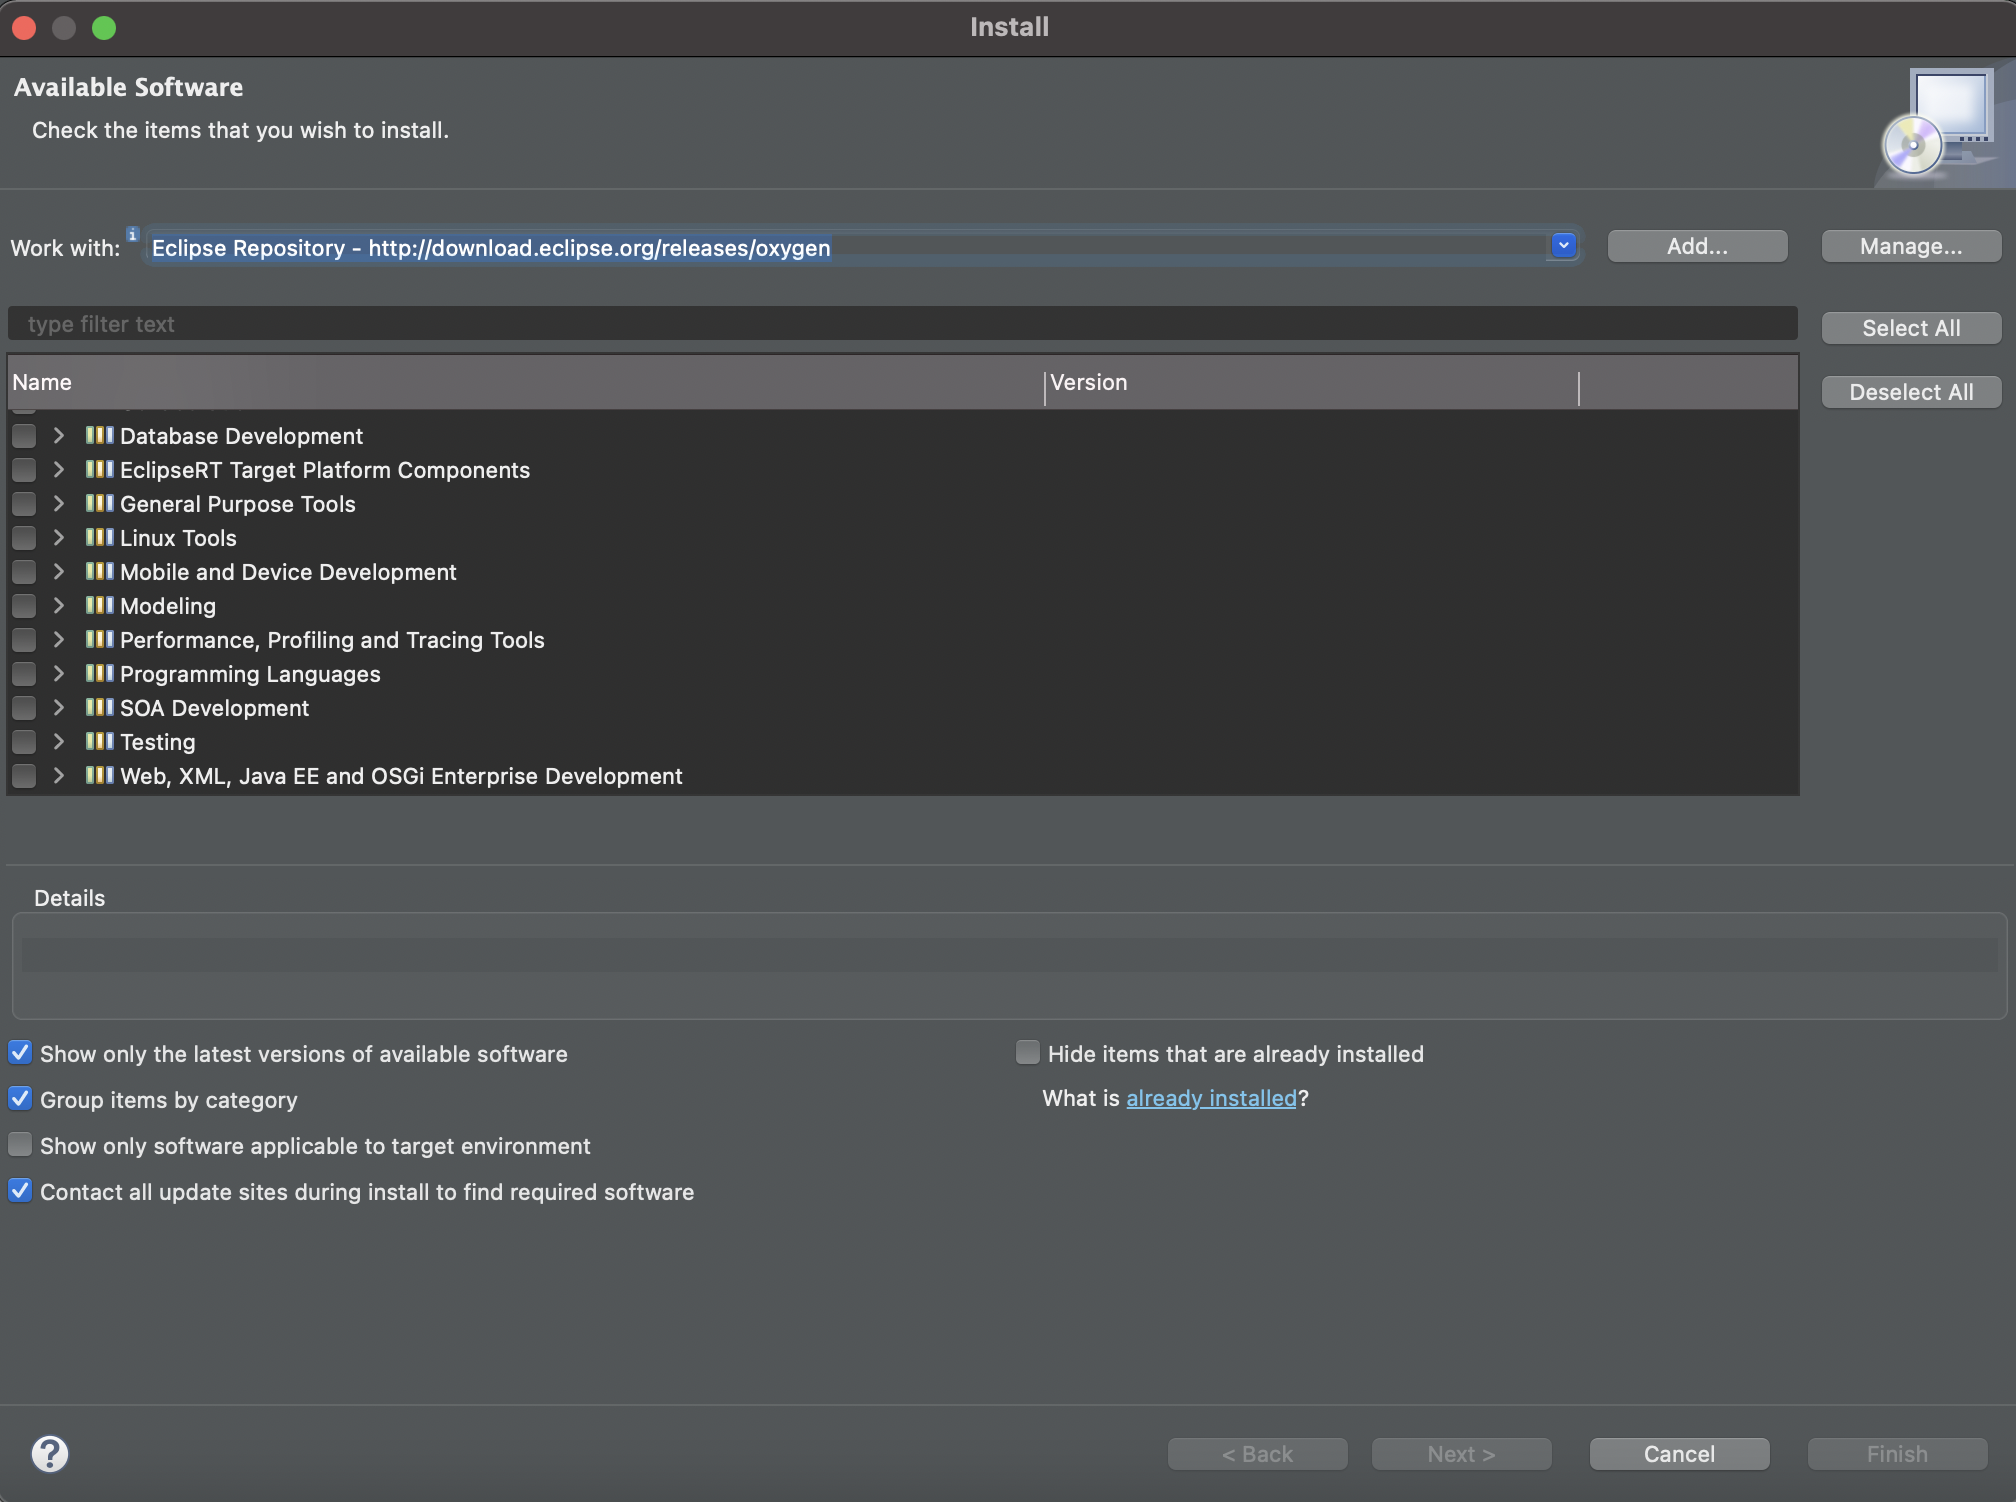The image size is (2016, 1502).
Task: Open the Work with repository dropdown
Action: 1563,245
